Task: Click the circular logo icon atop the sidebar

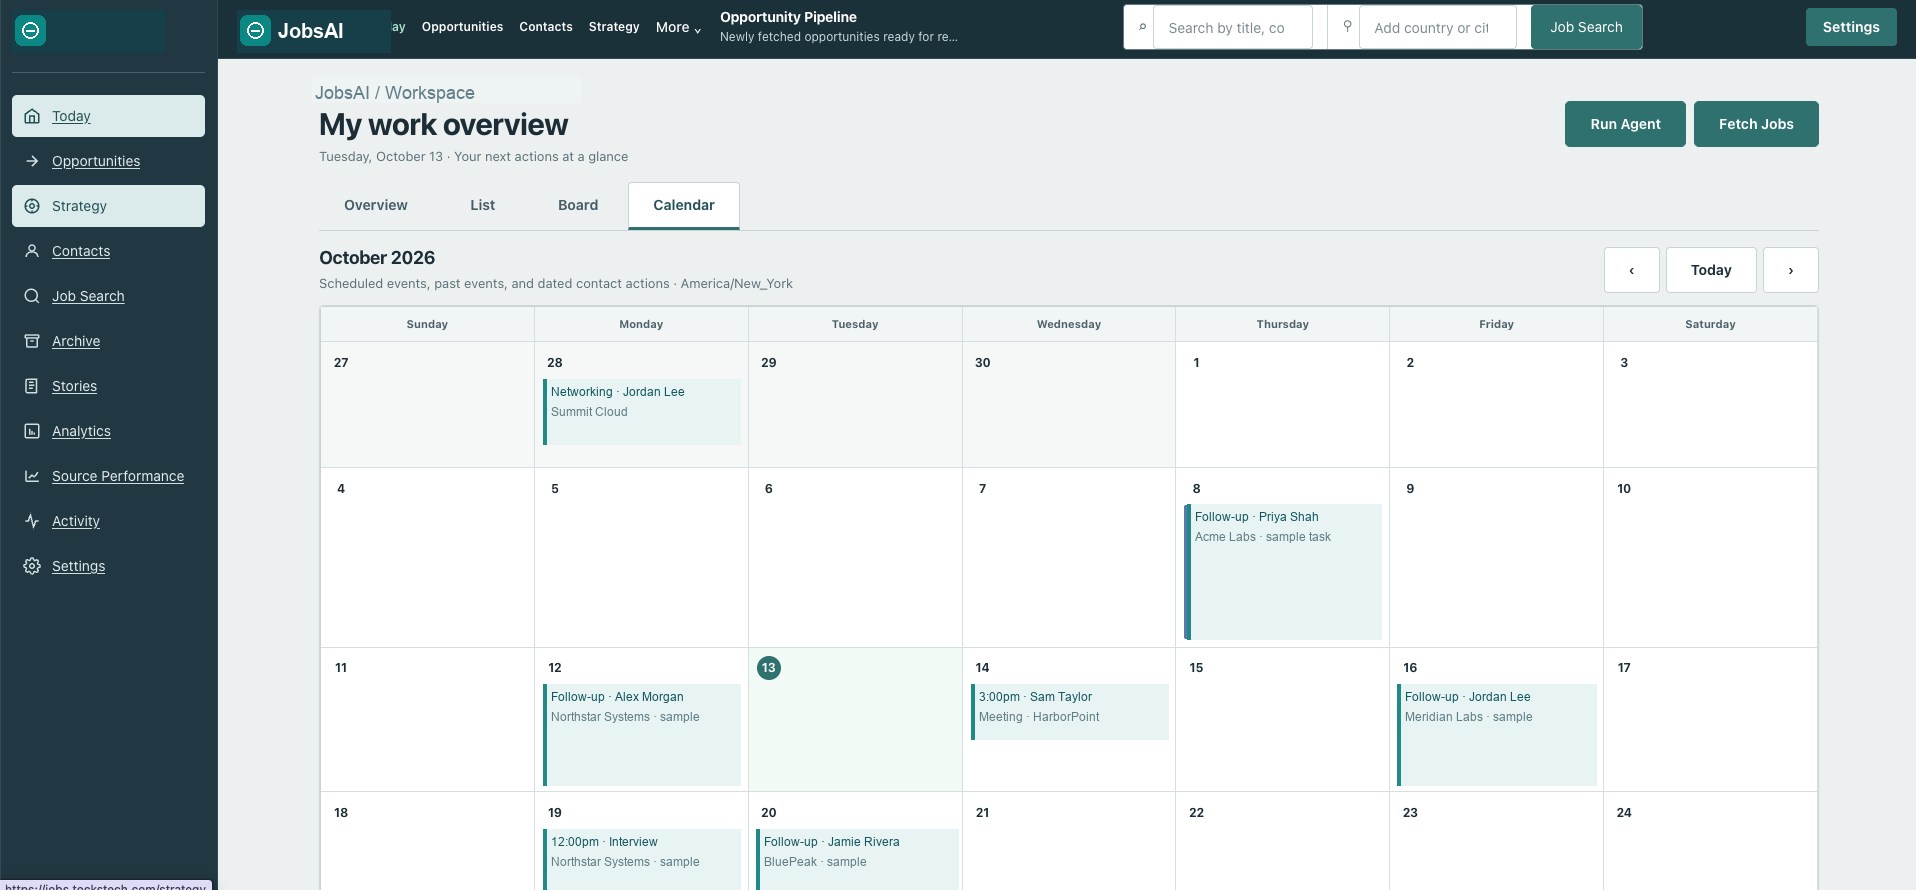Action: point(31,31)
